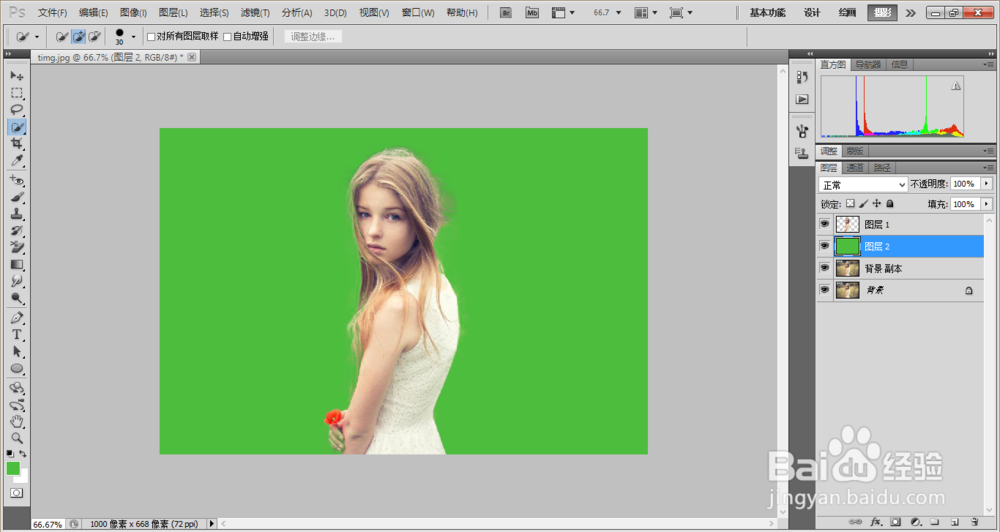Select the 3D Camera Rotate tool
1000x532 pixels.
pyautogui.click(x=17, y=405)
